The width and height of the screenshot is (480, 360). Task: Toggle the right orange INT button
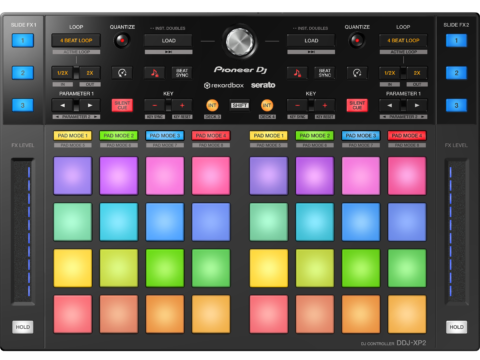267,105
